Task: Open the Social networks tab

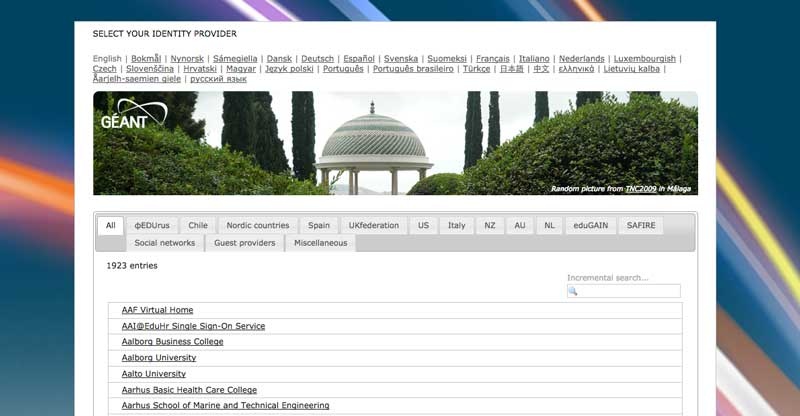Action: pos(165,243)
